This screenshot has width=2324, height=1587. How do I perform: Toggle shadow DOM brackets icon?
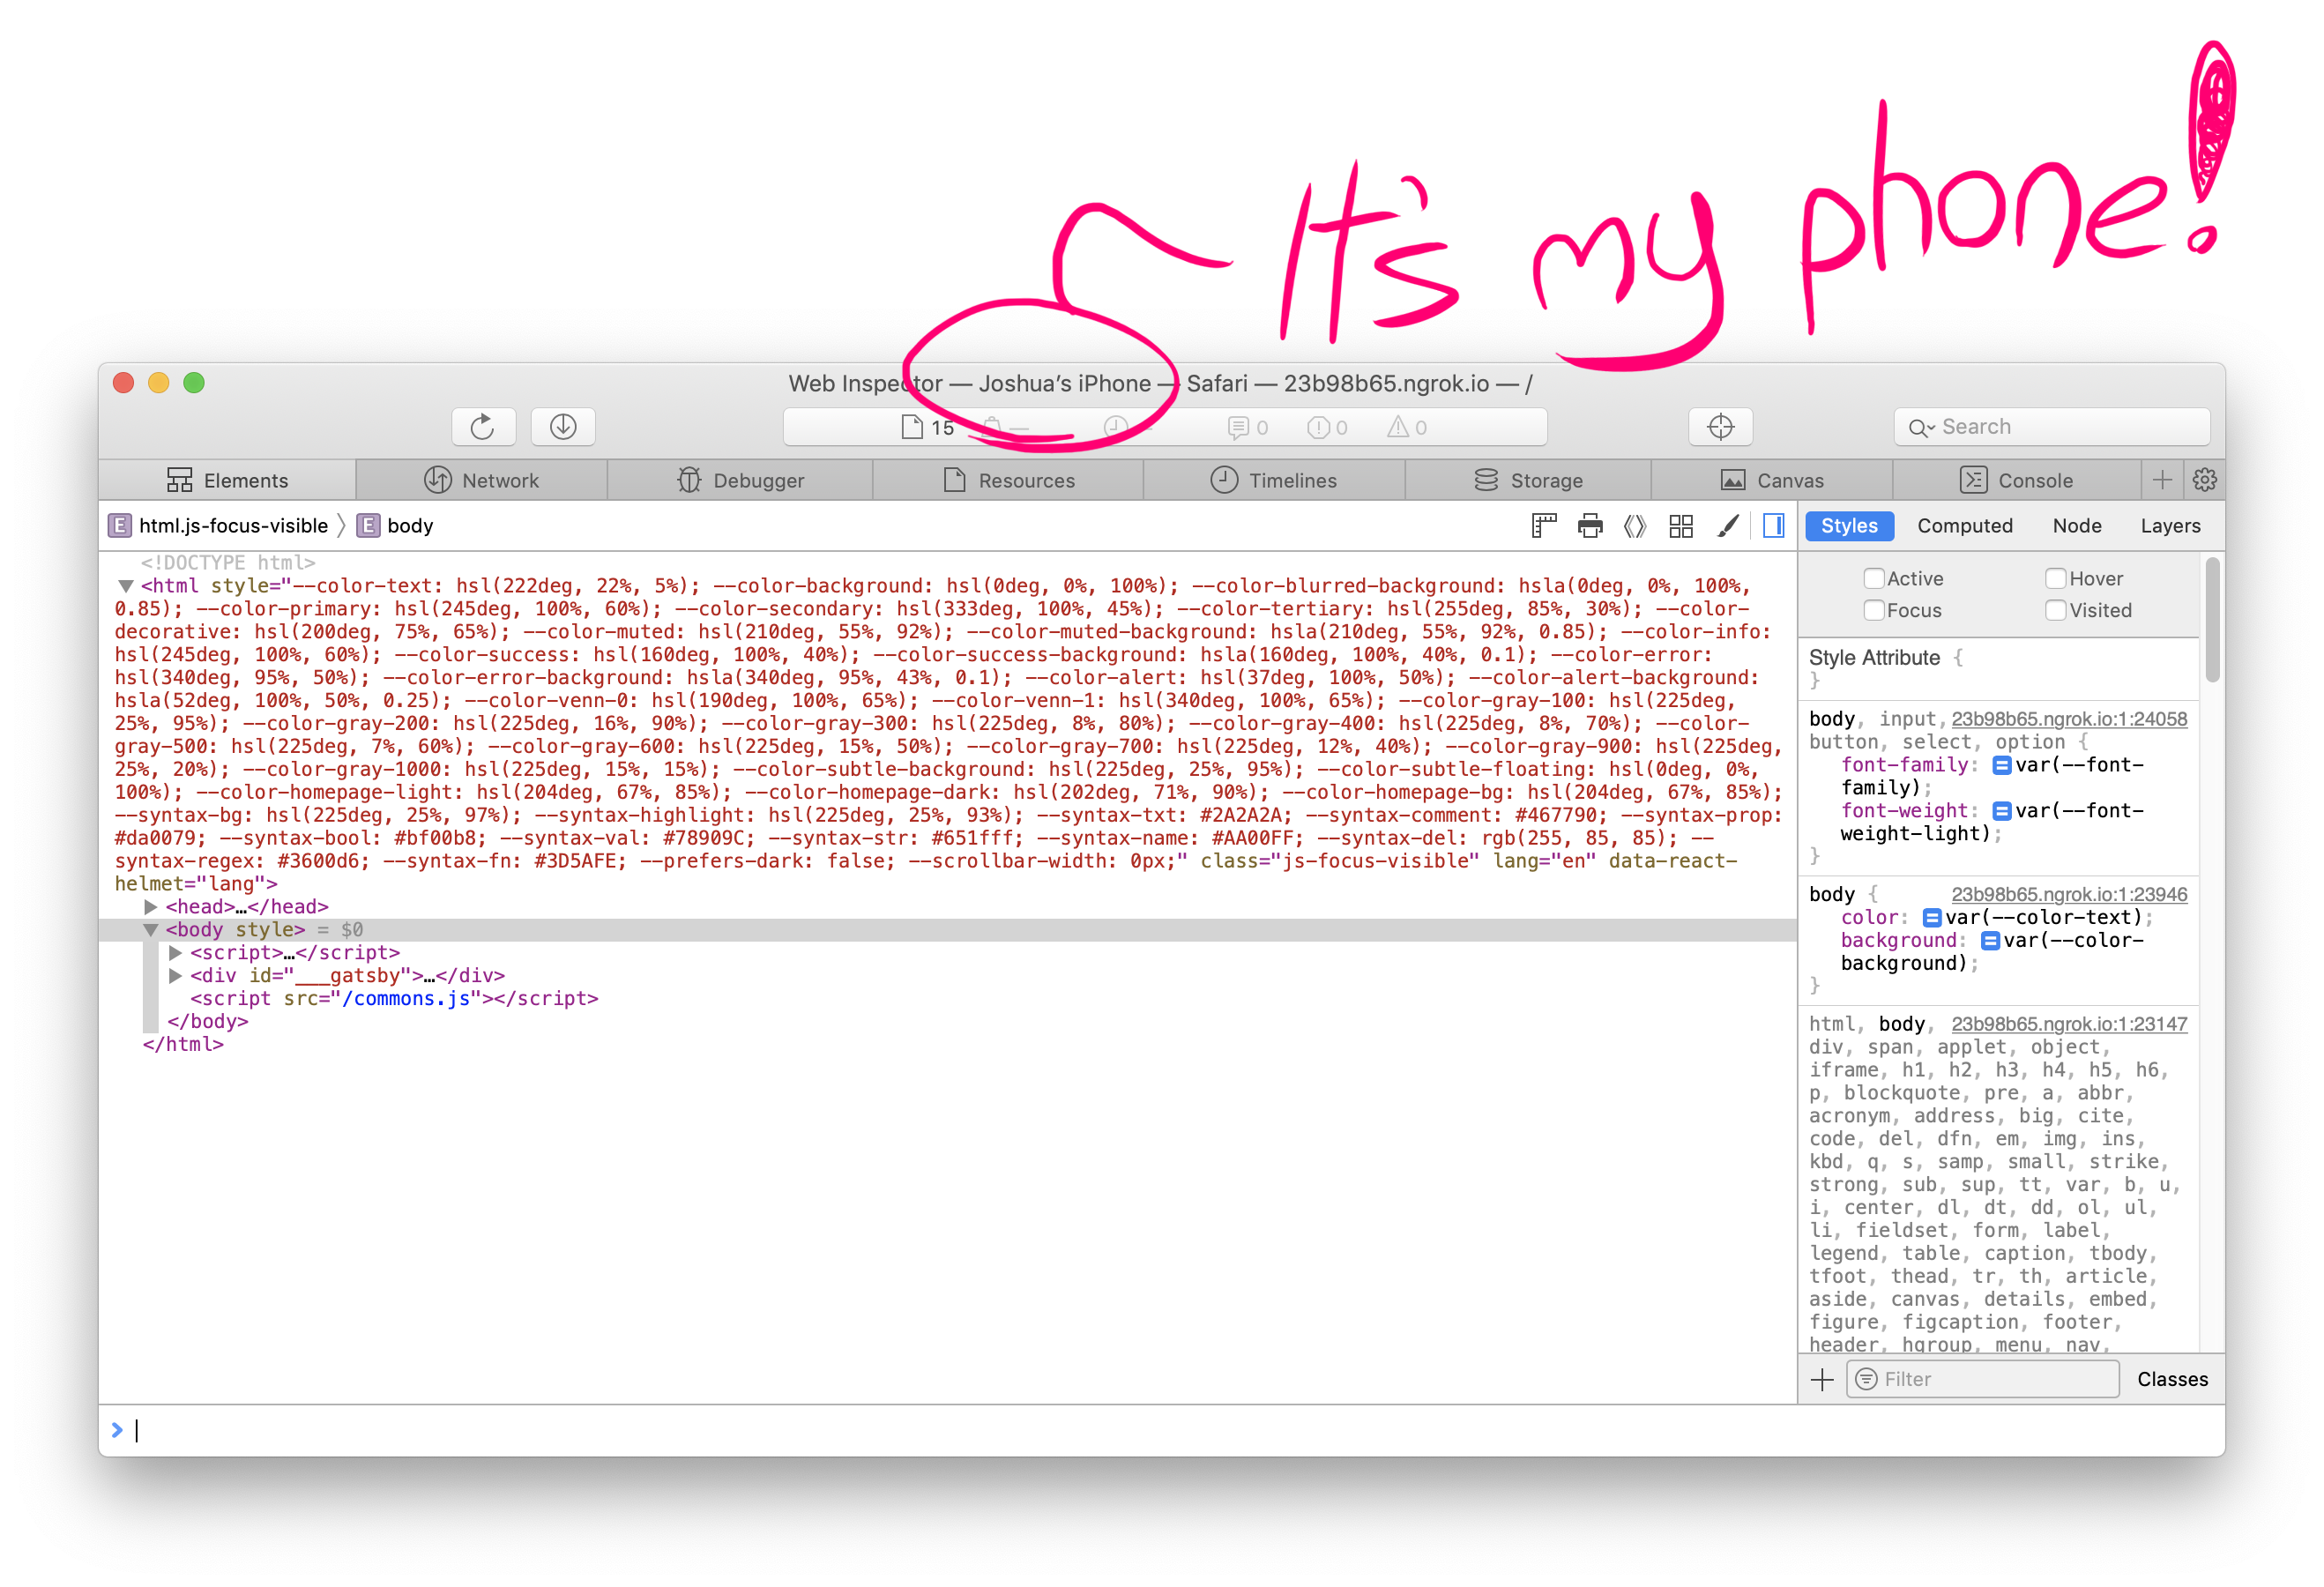click(1635, 526)
